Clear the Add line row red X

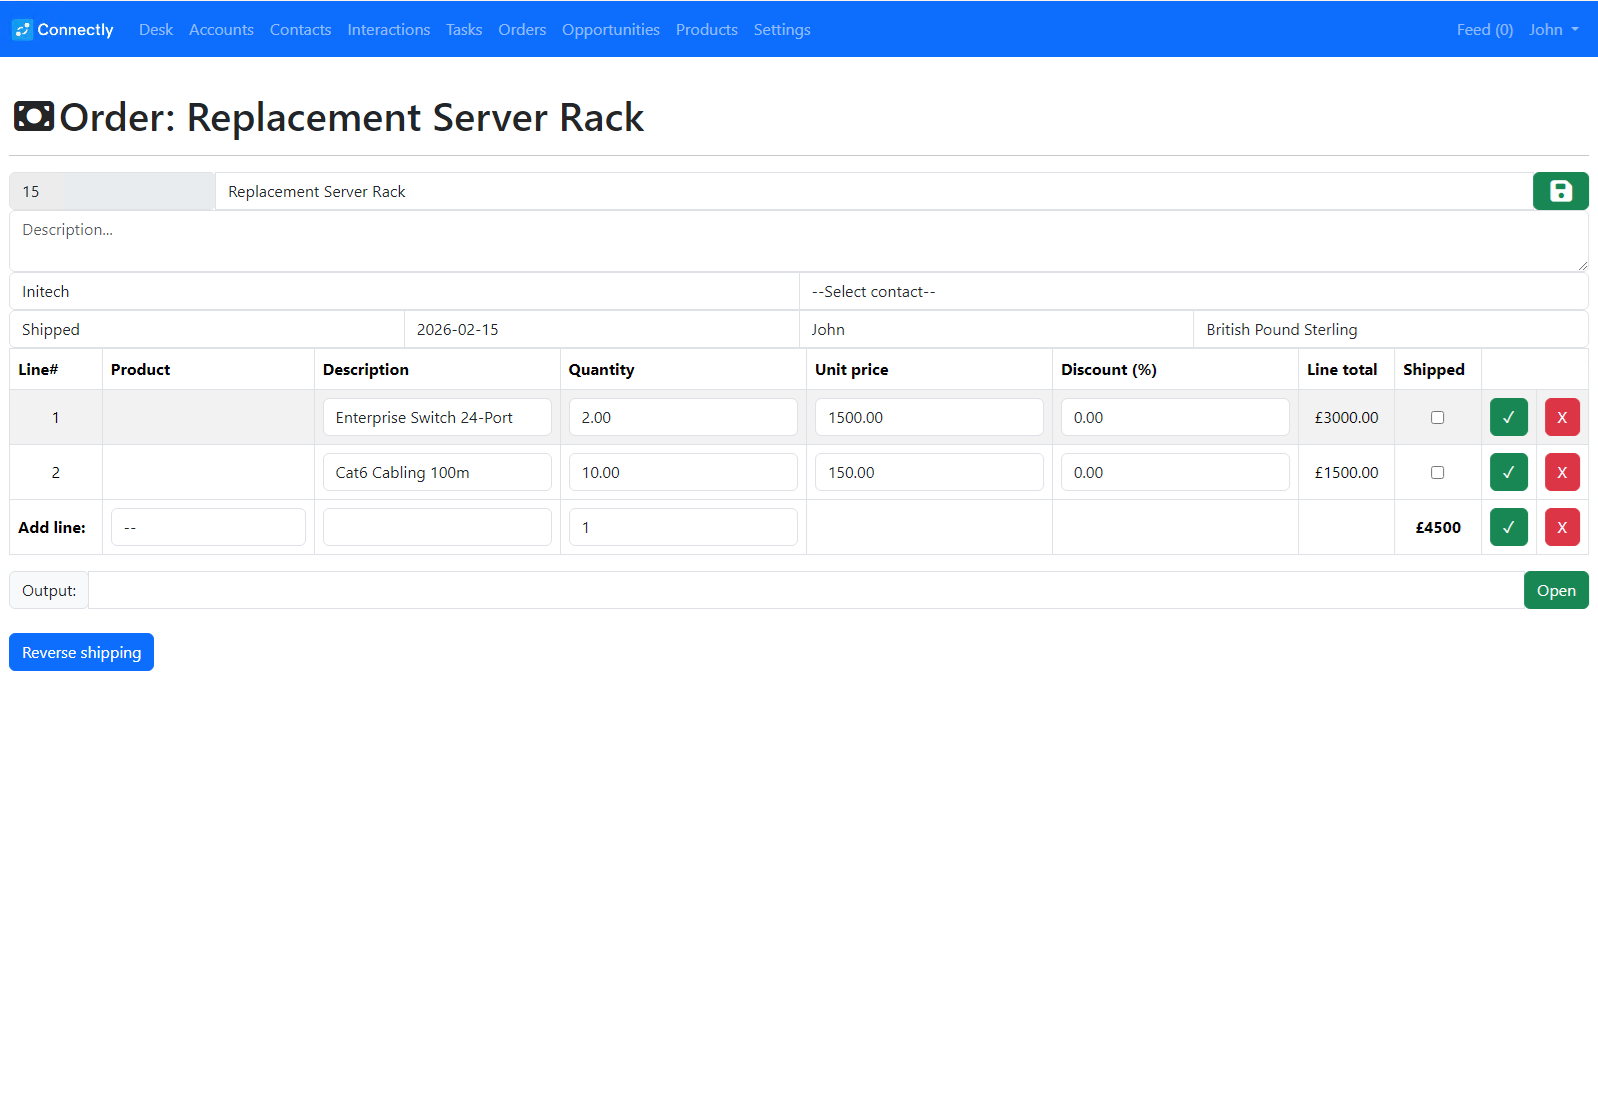point(1561,527)
